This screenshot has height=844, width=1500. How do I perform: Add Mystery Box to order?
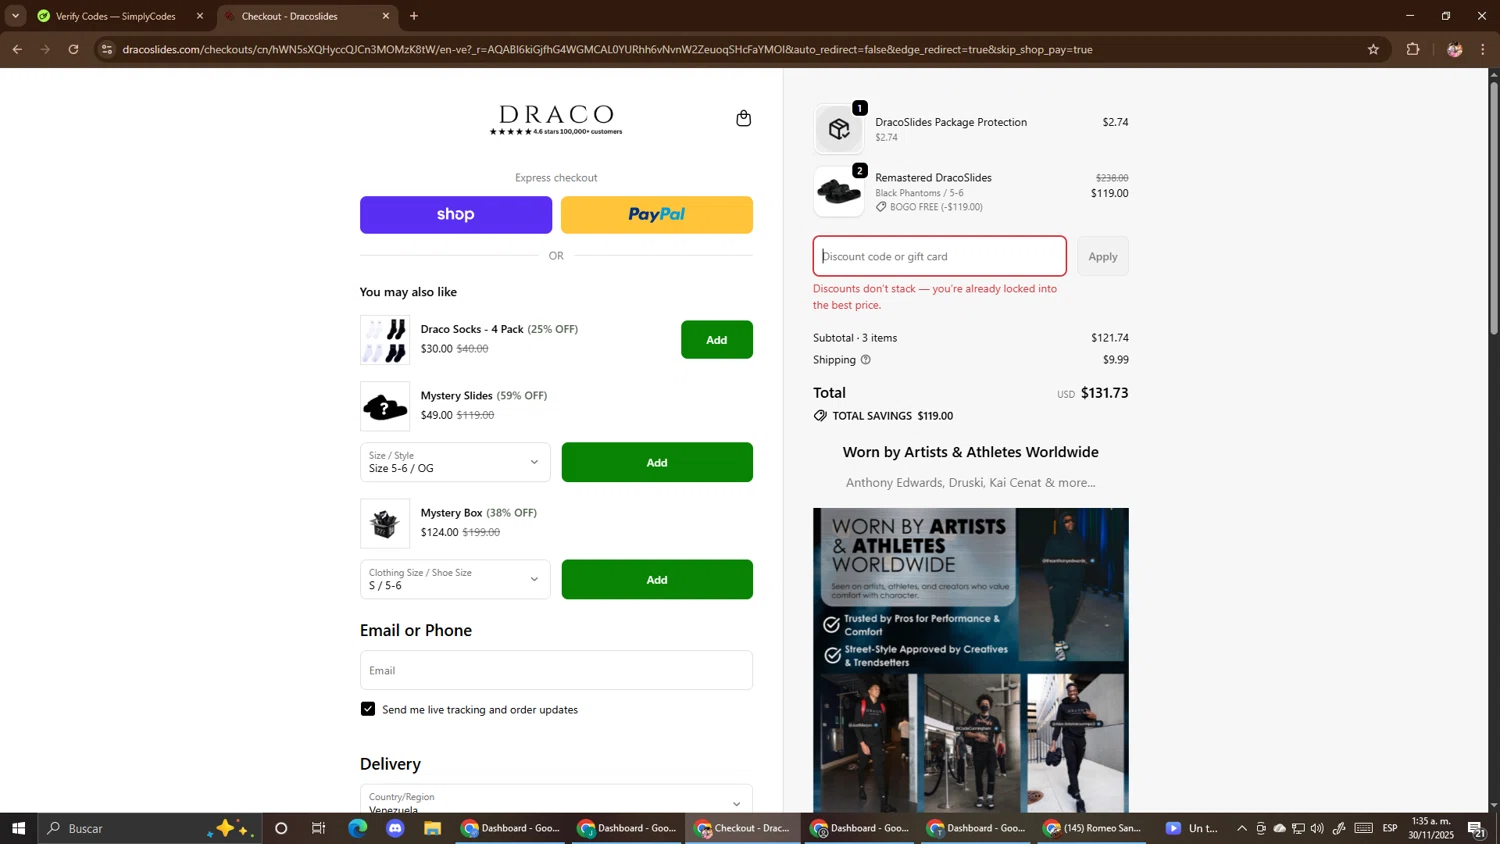tap(657, 579)
